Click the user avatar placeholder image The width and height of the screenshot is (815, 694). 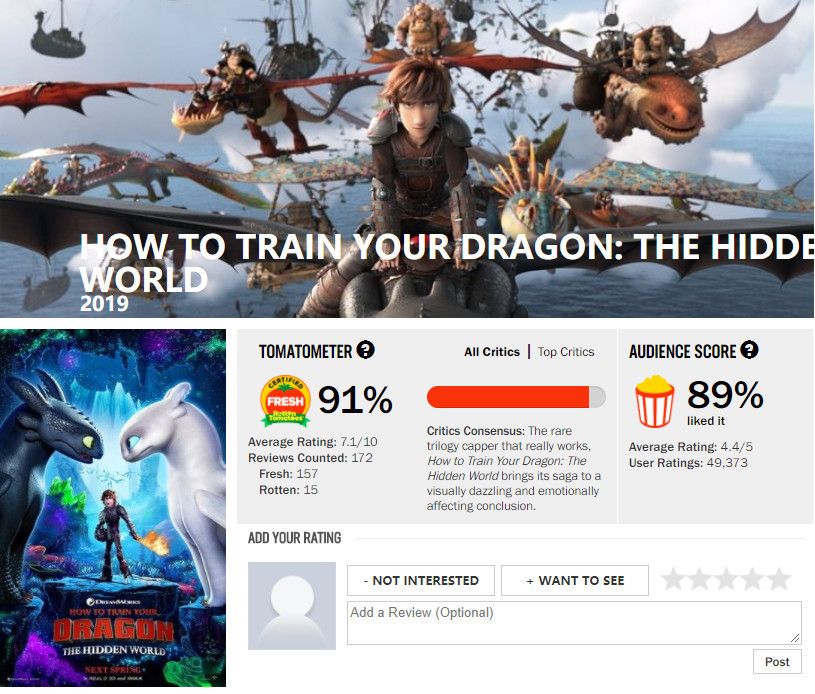coord(292,606)
